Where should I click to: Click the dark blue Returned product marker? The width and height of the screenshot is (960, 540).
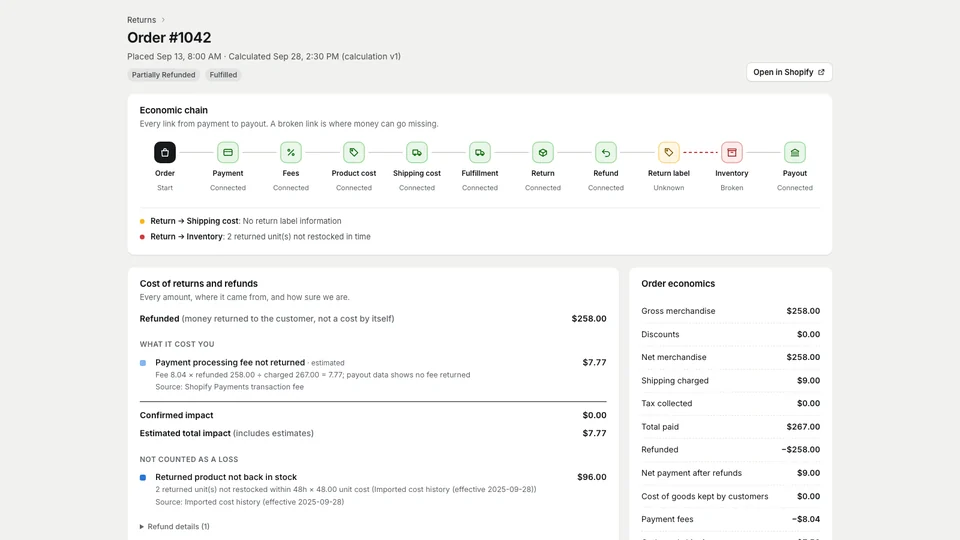[143, 478]
